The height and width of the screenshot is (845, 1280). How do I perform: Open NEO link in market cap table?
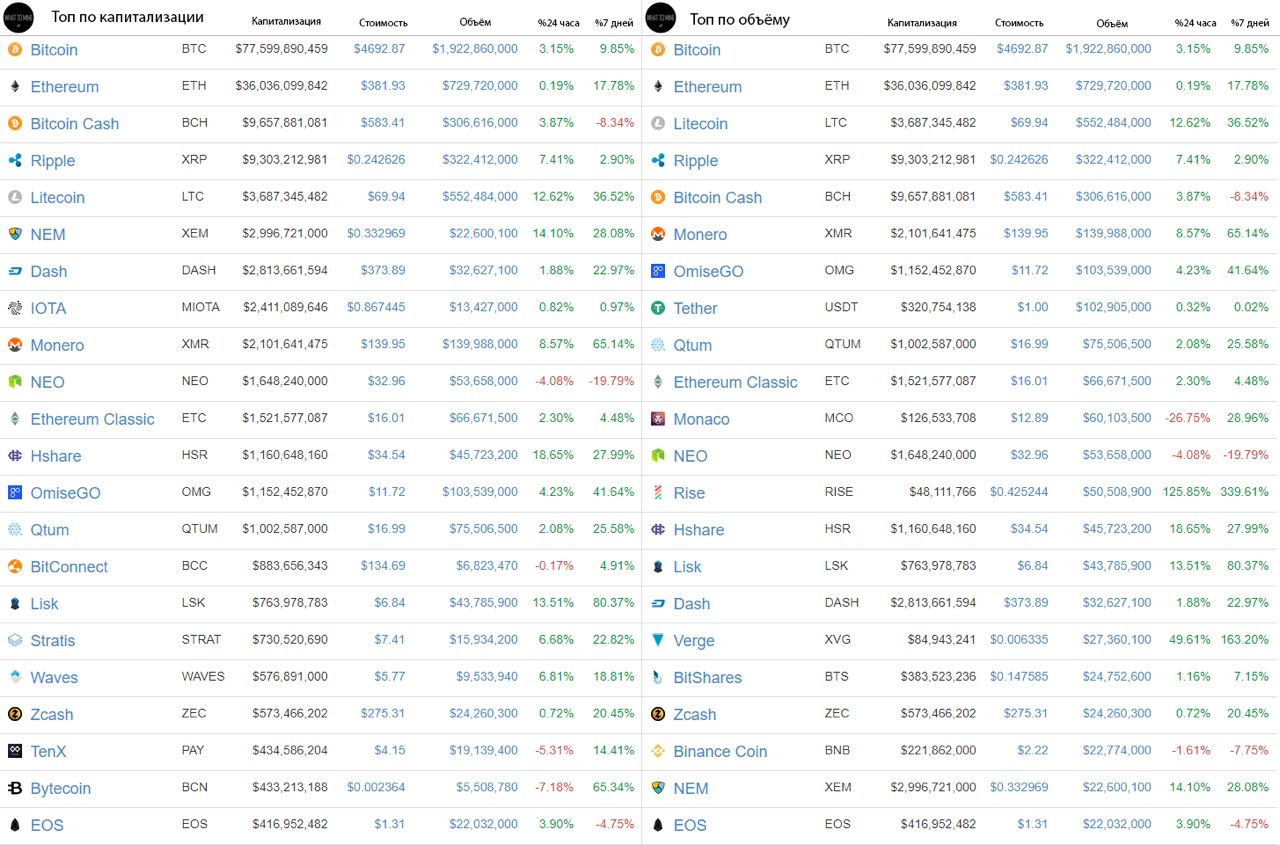tap(47, 382)
